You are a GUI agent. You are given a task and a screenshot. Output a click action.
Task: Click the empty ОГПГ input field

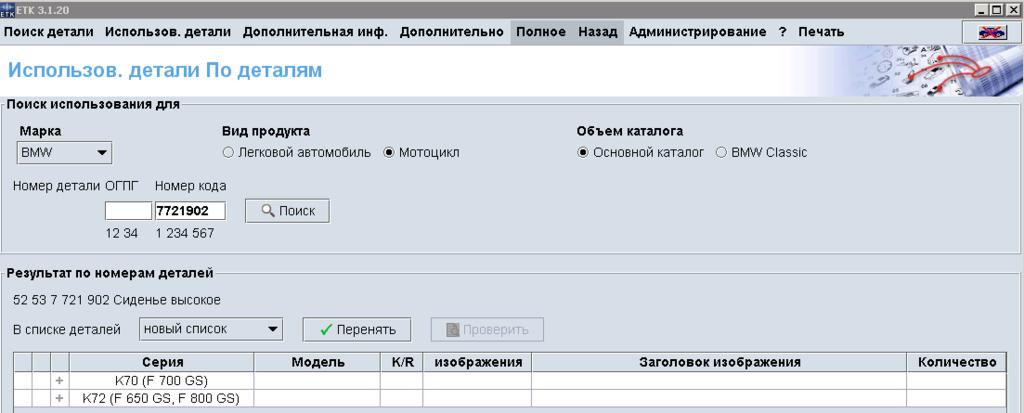pyautogui.click(x=127, y=211)
